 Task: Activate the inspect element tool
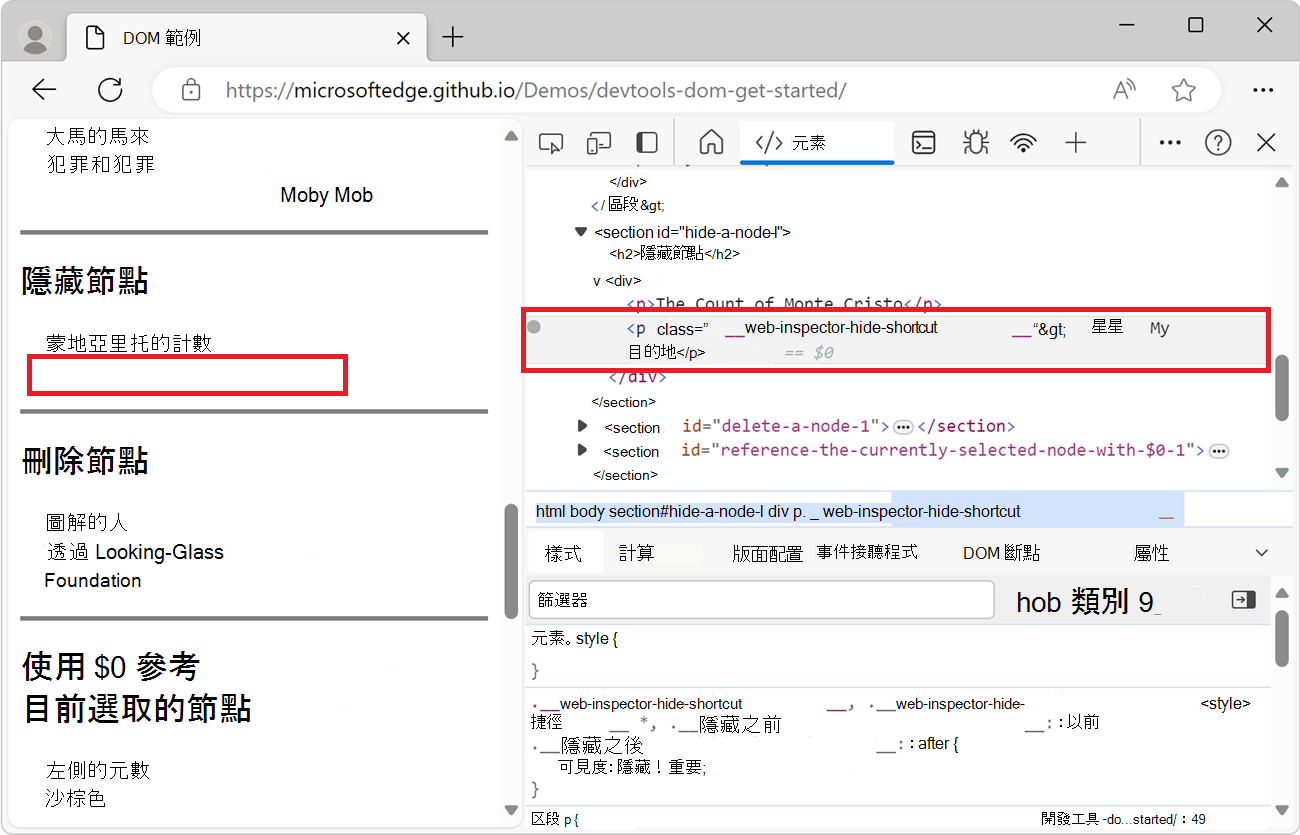click(551, 143)
